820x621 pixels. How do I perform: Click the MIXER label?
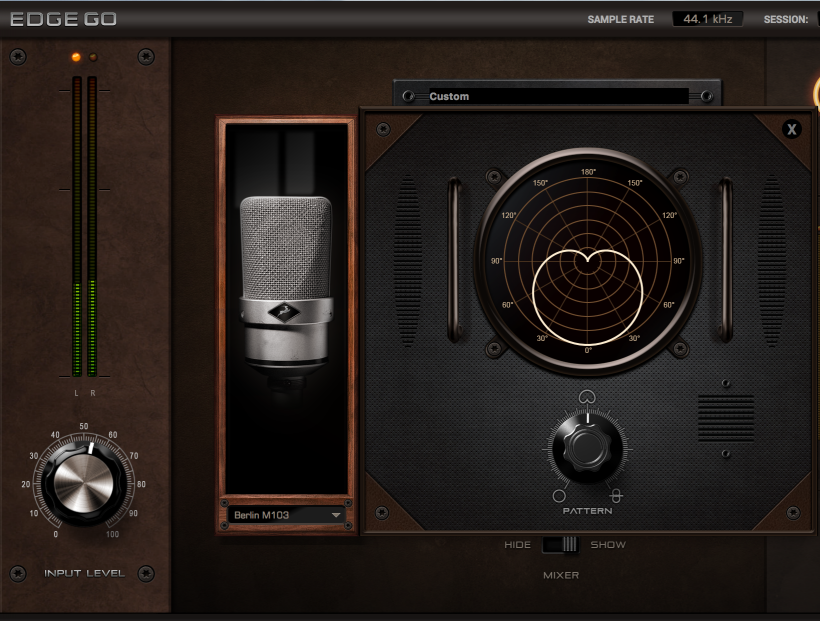(x=561, y=575)
